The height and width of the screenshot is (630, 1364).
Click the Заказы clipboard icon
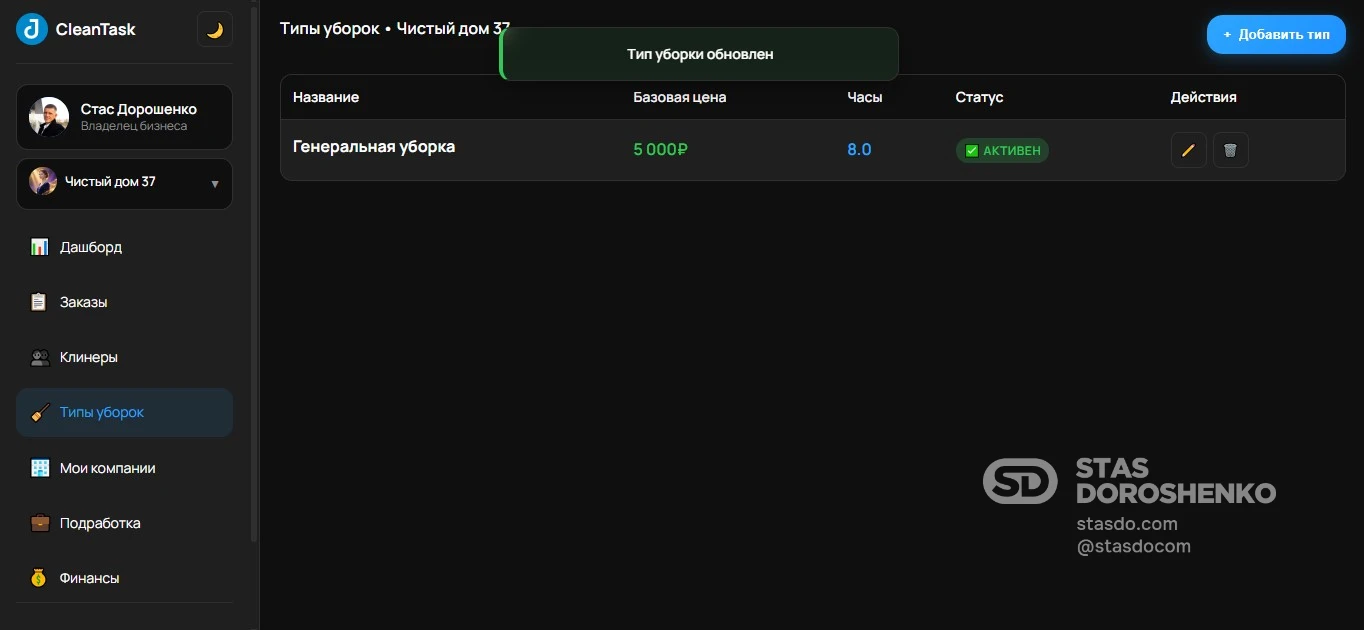[39, 302]
